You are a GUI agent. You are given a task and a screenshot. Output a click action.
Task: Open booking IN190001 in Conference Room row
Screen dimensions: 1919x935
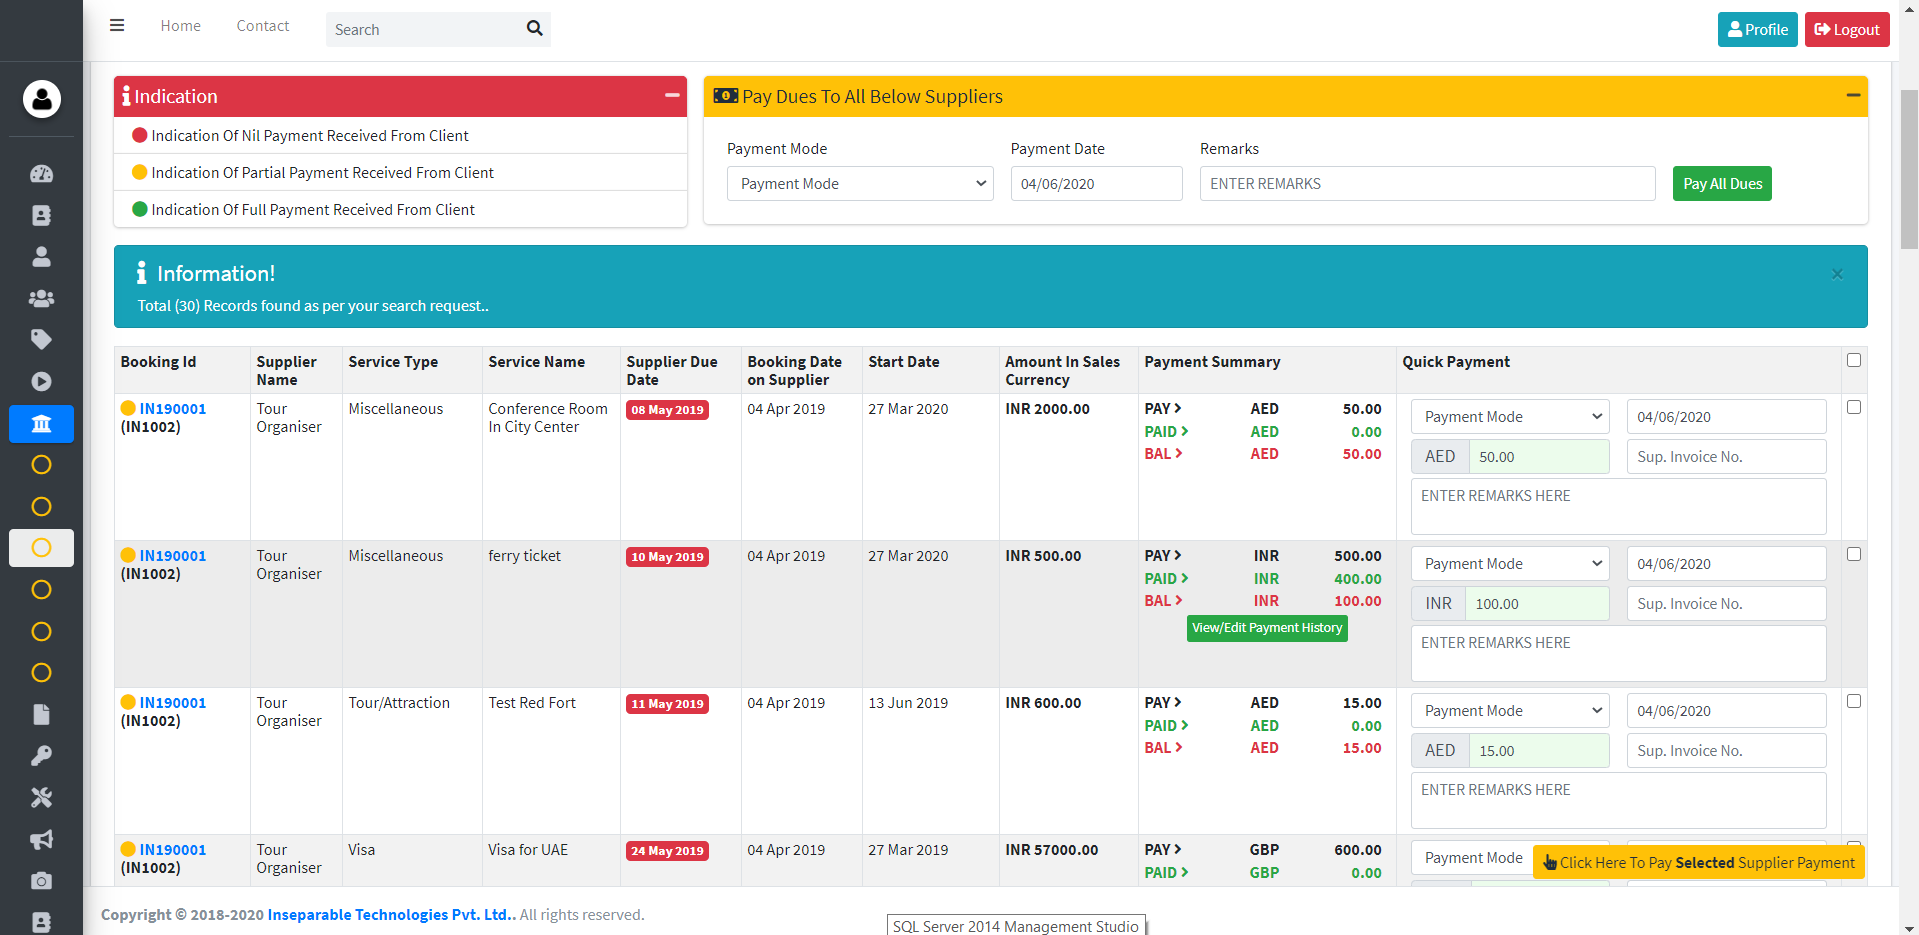(x=173, y=409)
